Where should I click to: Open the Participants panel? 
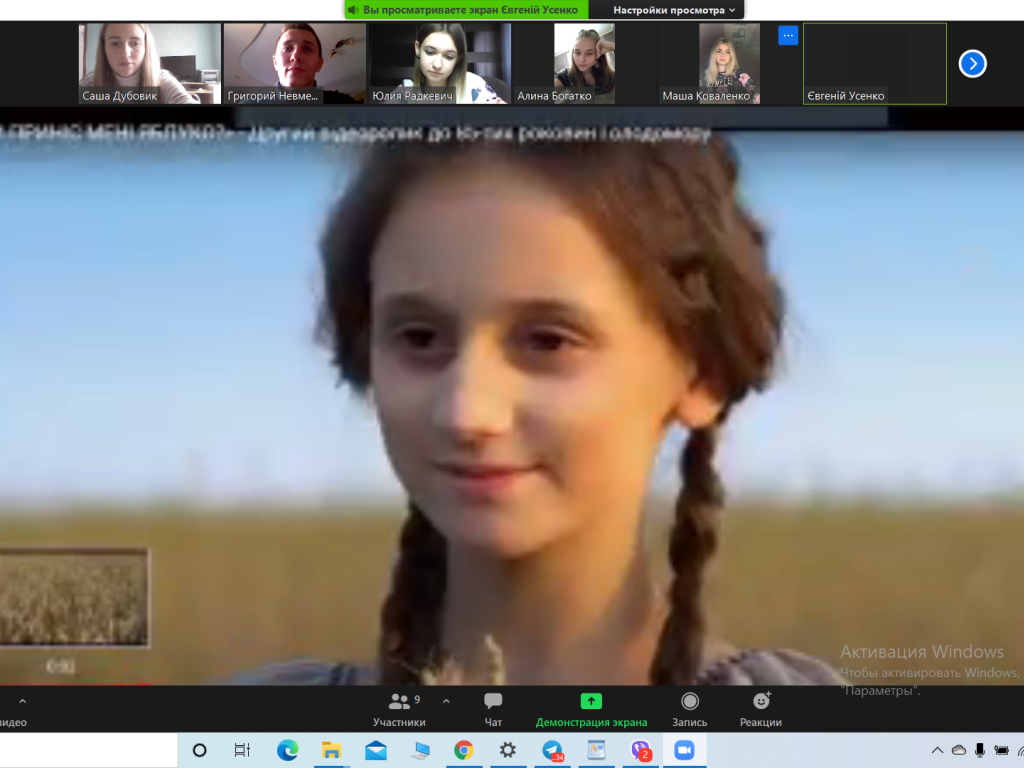(x=399, y=708)
